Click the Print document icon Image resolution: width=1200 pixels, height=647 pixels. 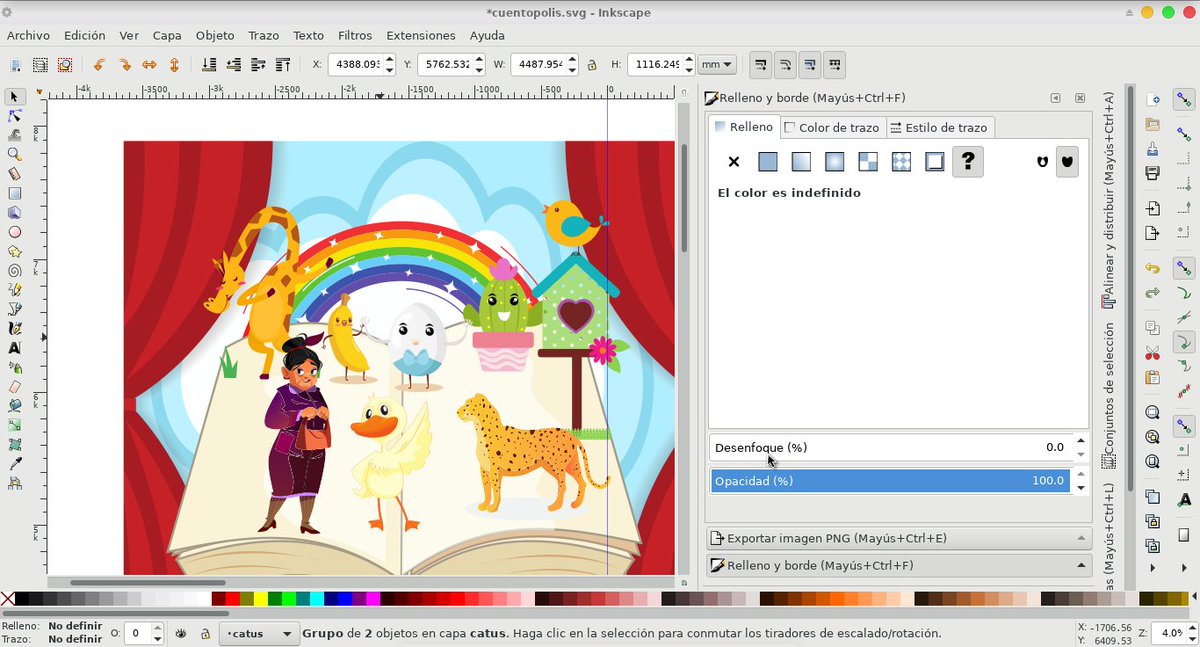click(1152, 172)
